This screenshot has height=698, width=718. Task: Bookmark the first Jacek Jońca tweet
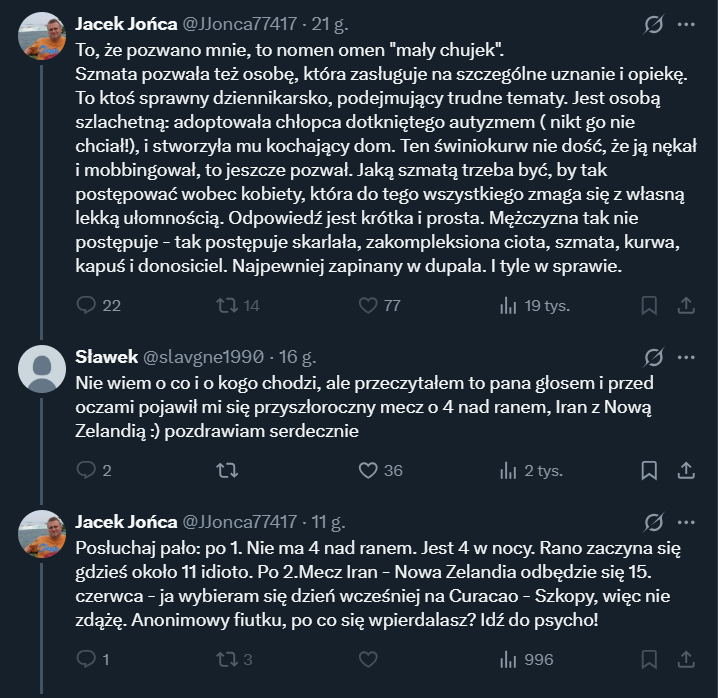pyautogui.click(x=649, y=305)
